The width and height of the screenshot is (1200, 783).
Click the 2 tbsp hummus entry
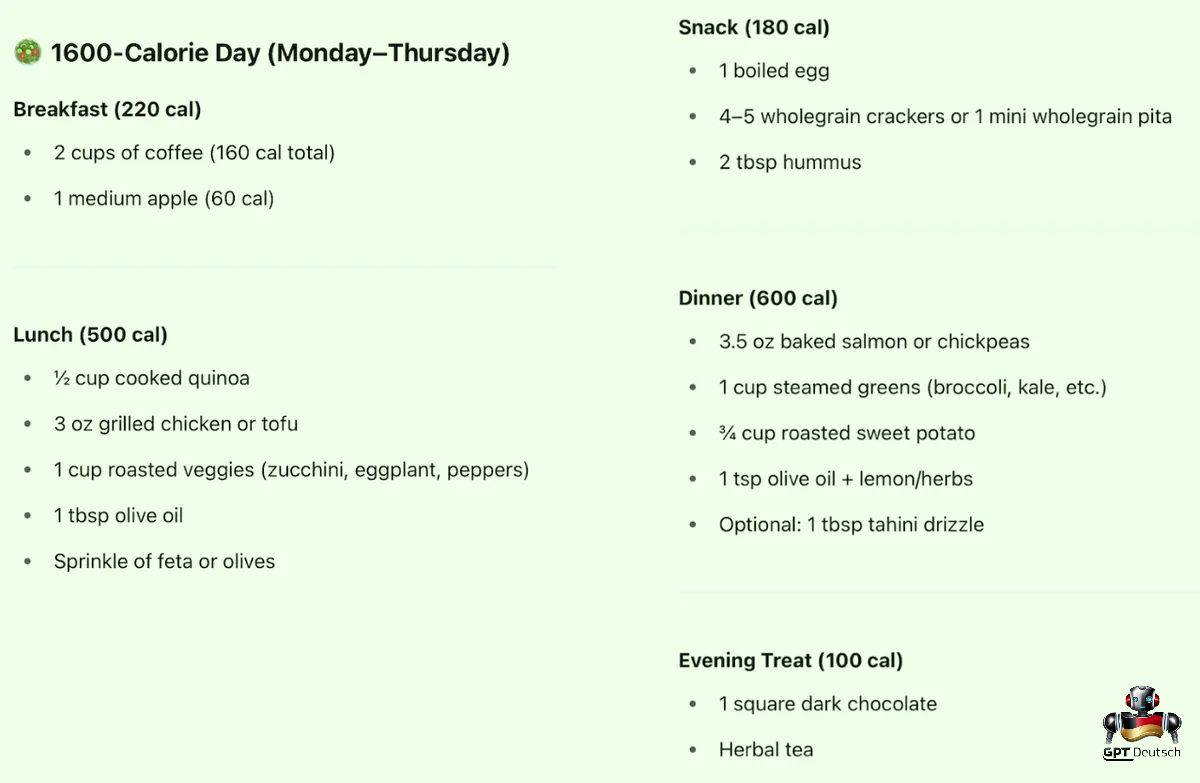click(x=790, y=162)
